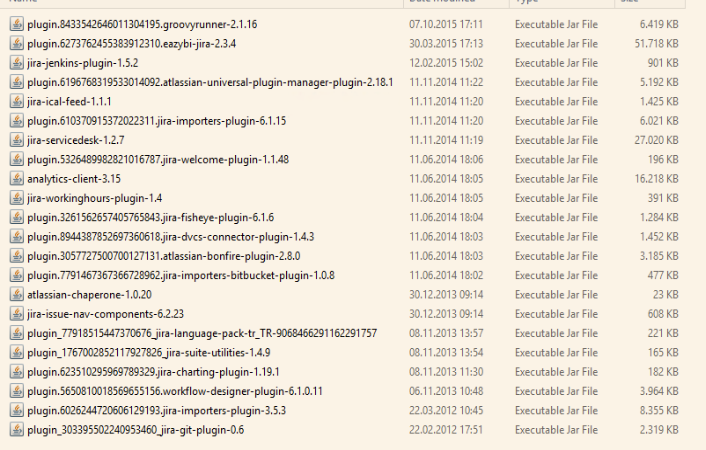Screen dimensions: 706x450
Task: Select the jar icon for jira-ical-feed-1.1.1
Action: pos(17,101)
